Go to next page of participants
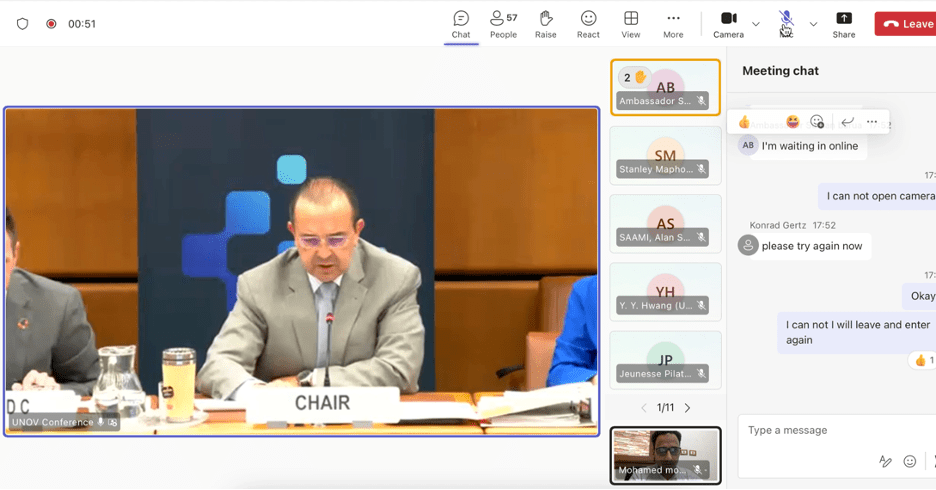The image size is (936, 490). pos(688,408)
